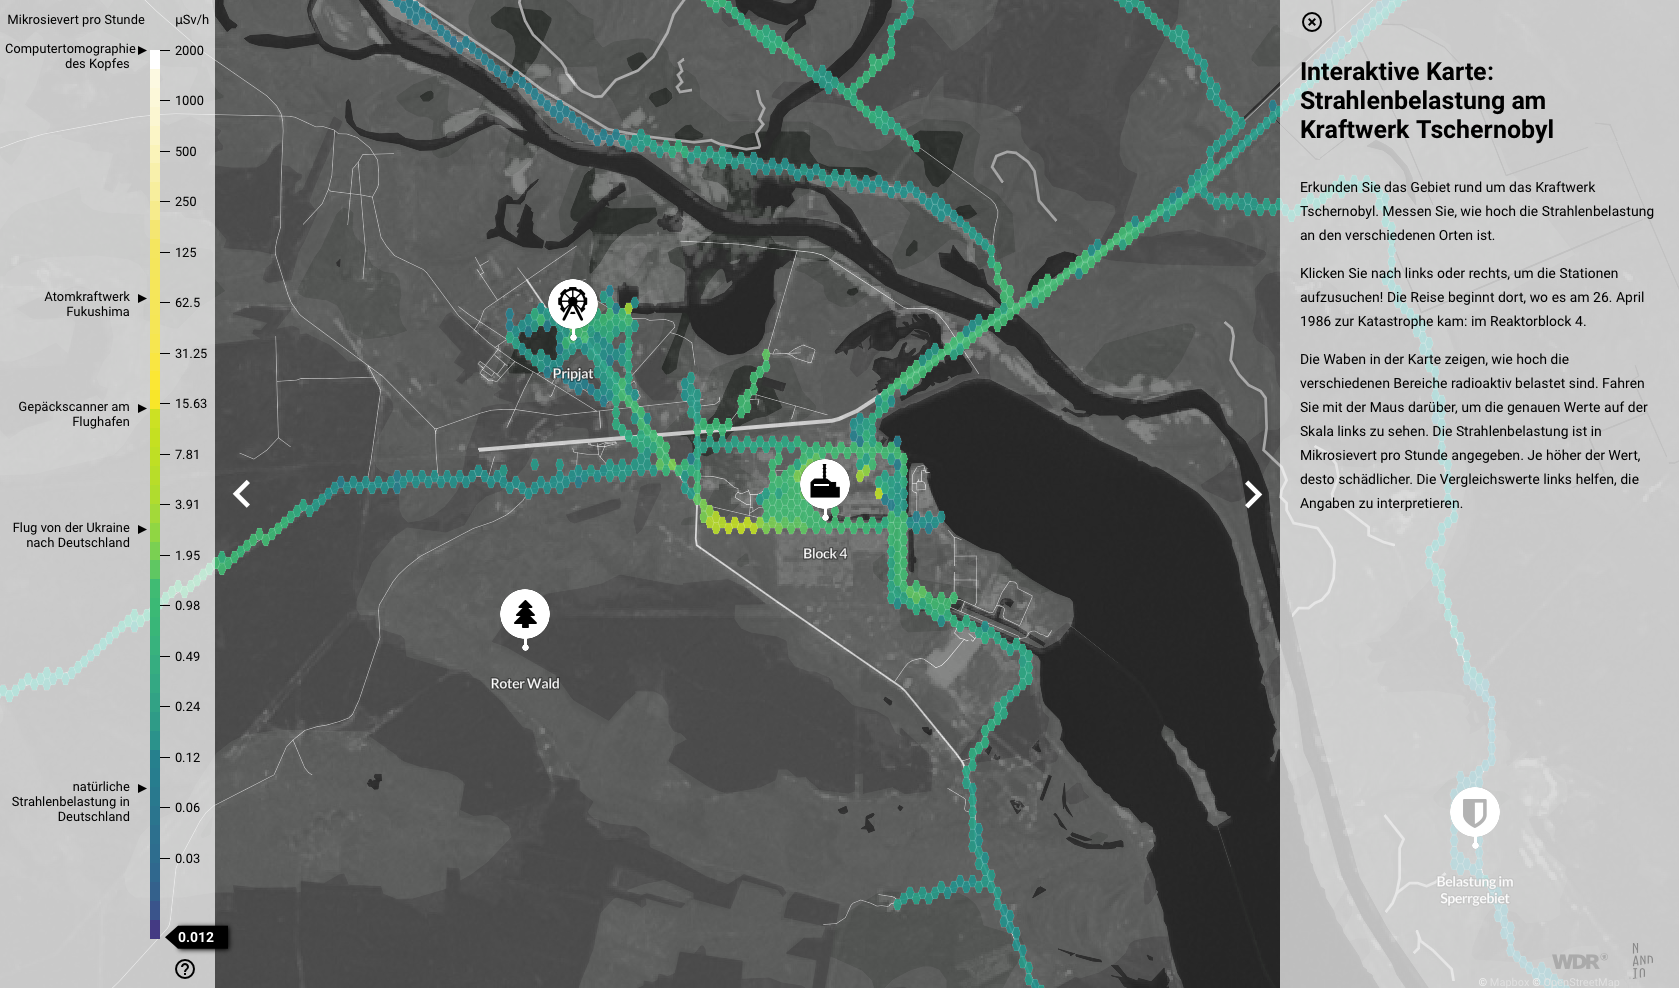Click the Belastung im Sperrgebiet shield marker
The image size is (1679, 988).
1474,812
